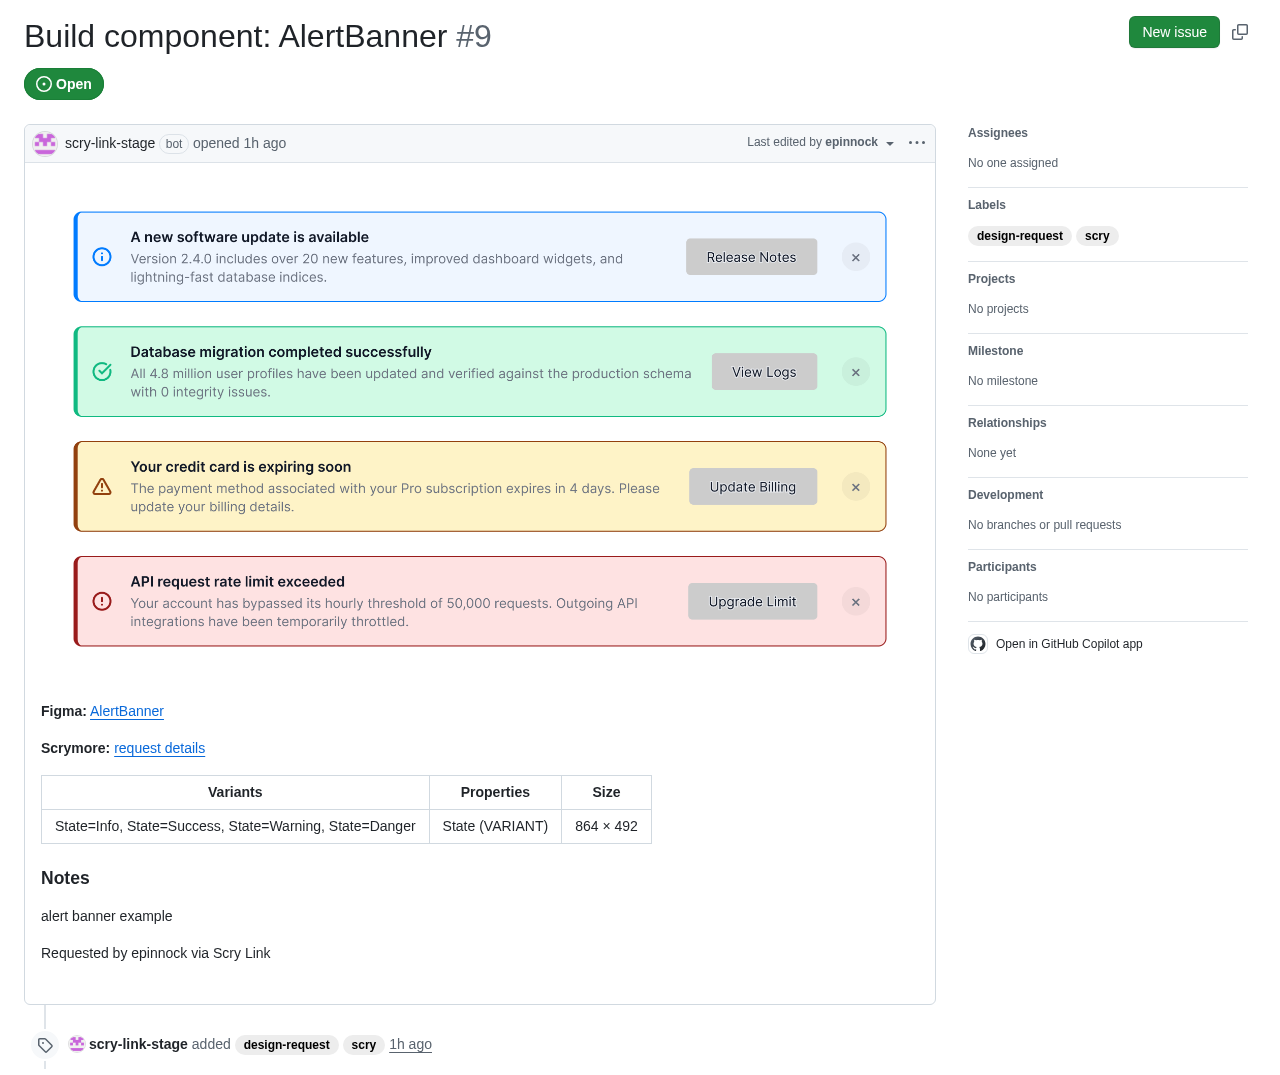The height and width of the screenshot is (1075, 1280).
Task: Dismiss the credit card expiring banner
Action: tap(856, 487)
